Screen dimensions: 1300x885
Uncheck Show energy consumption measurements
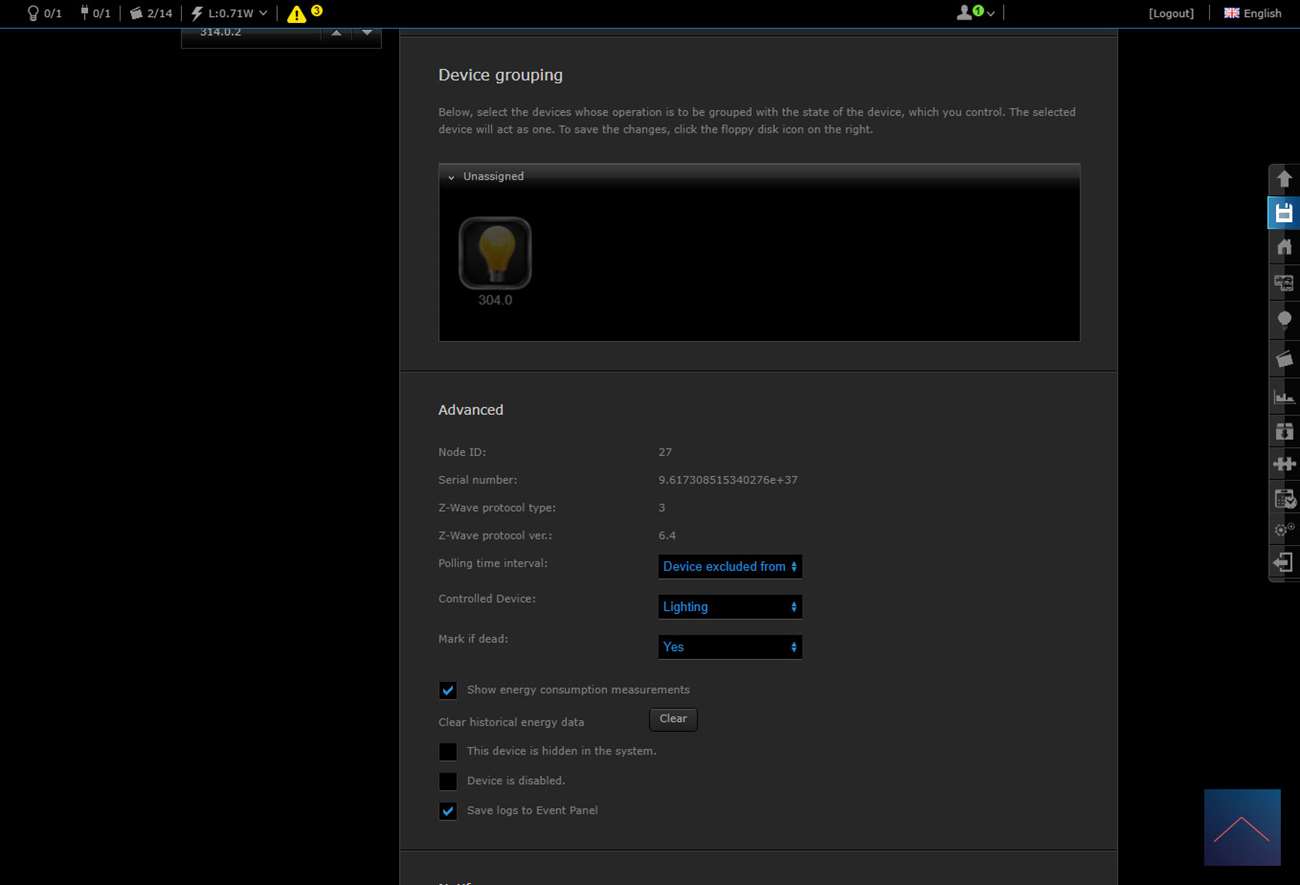pyautogui.click(x=448, y=690)
